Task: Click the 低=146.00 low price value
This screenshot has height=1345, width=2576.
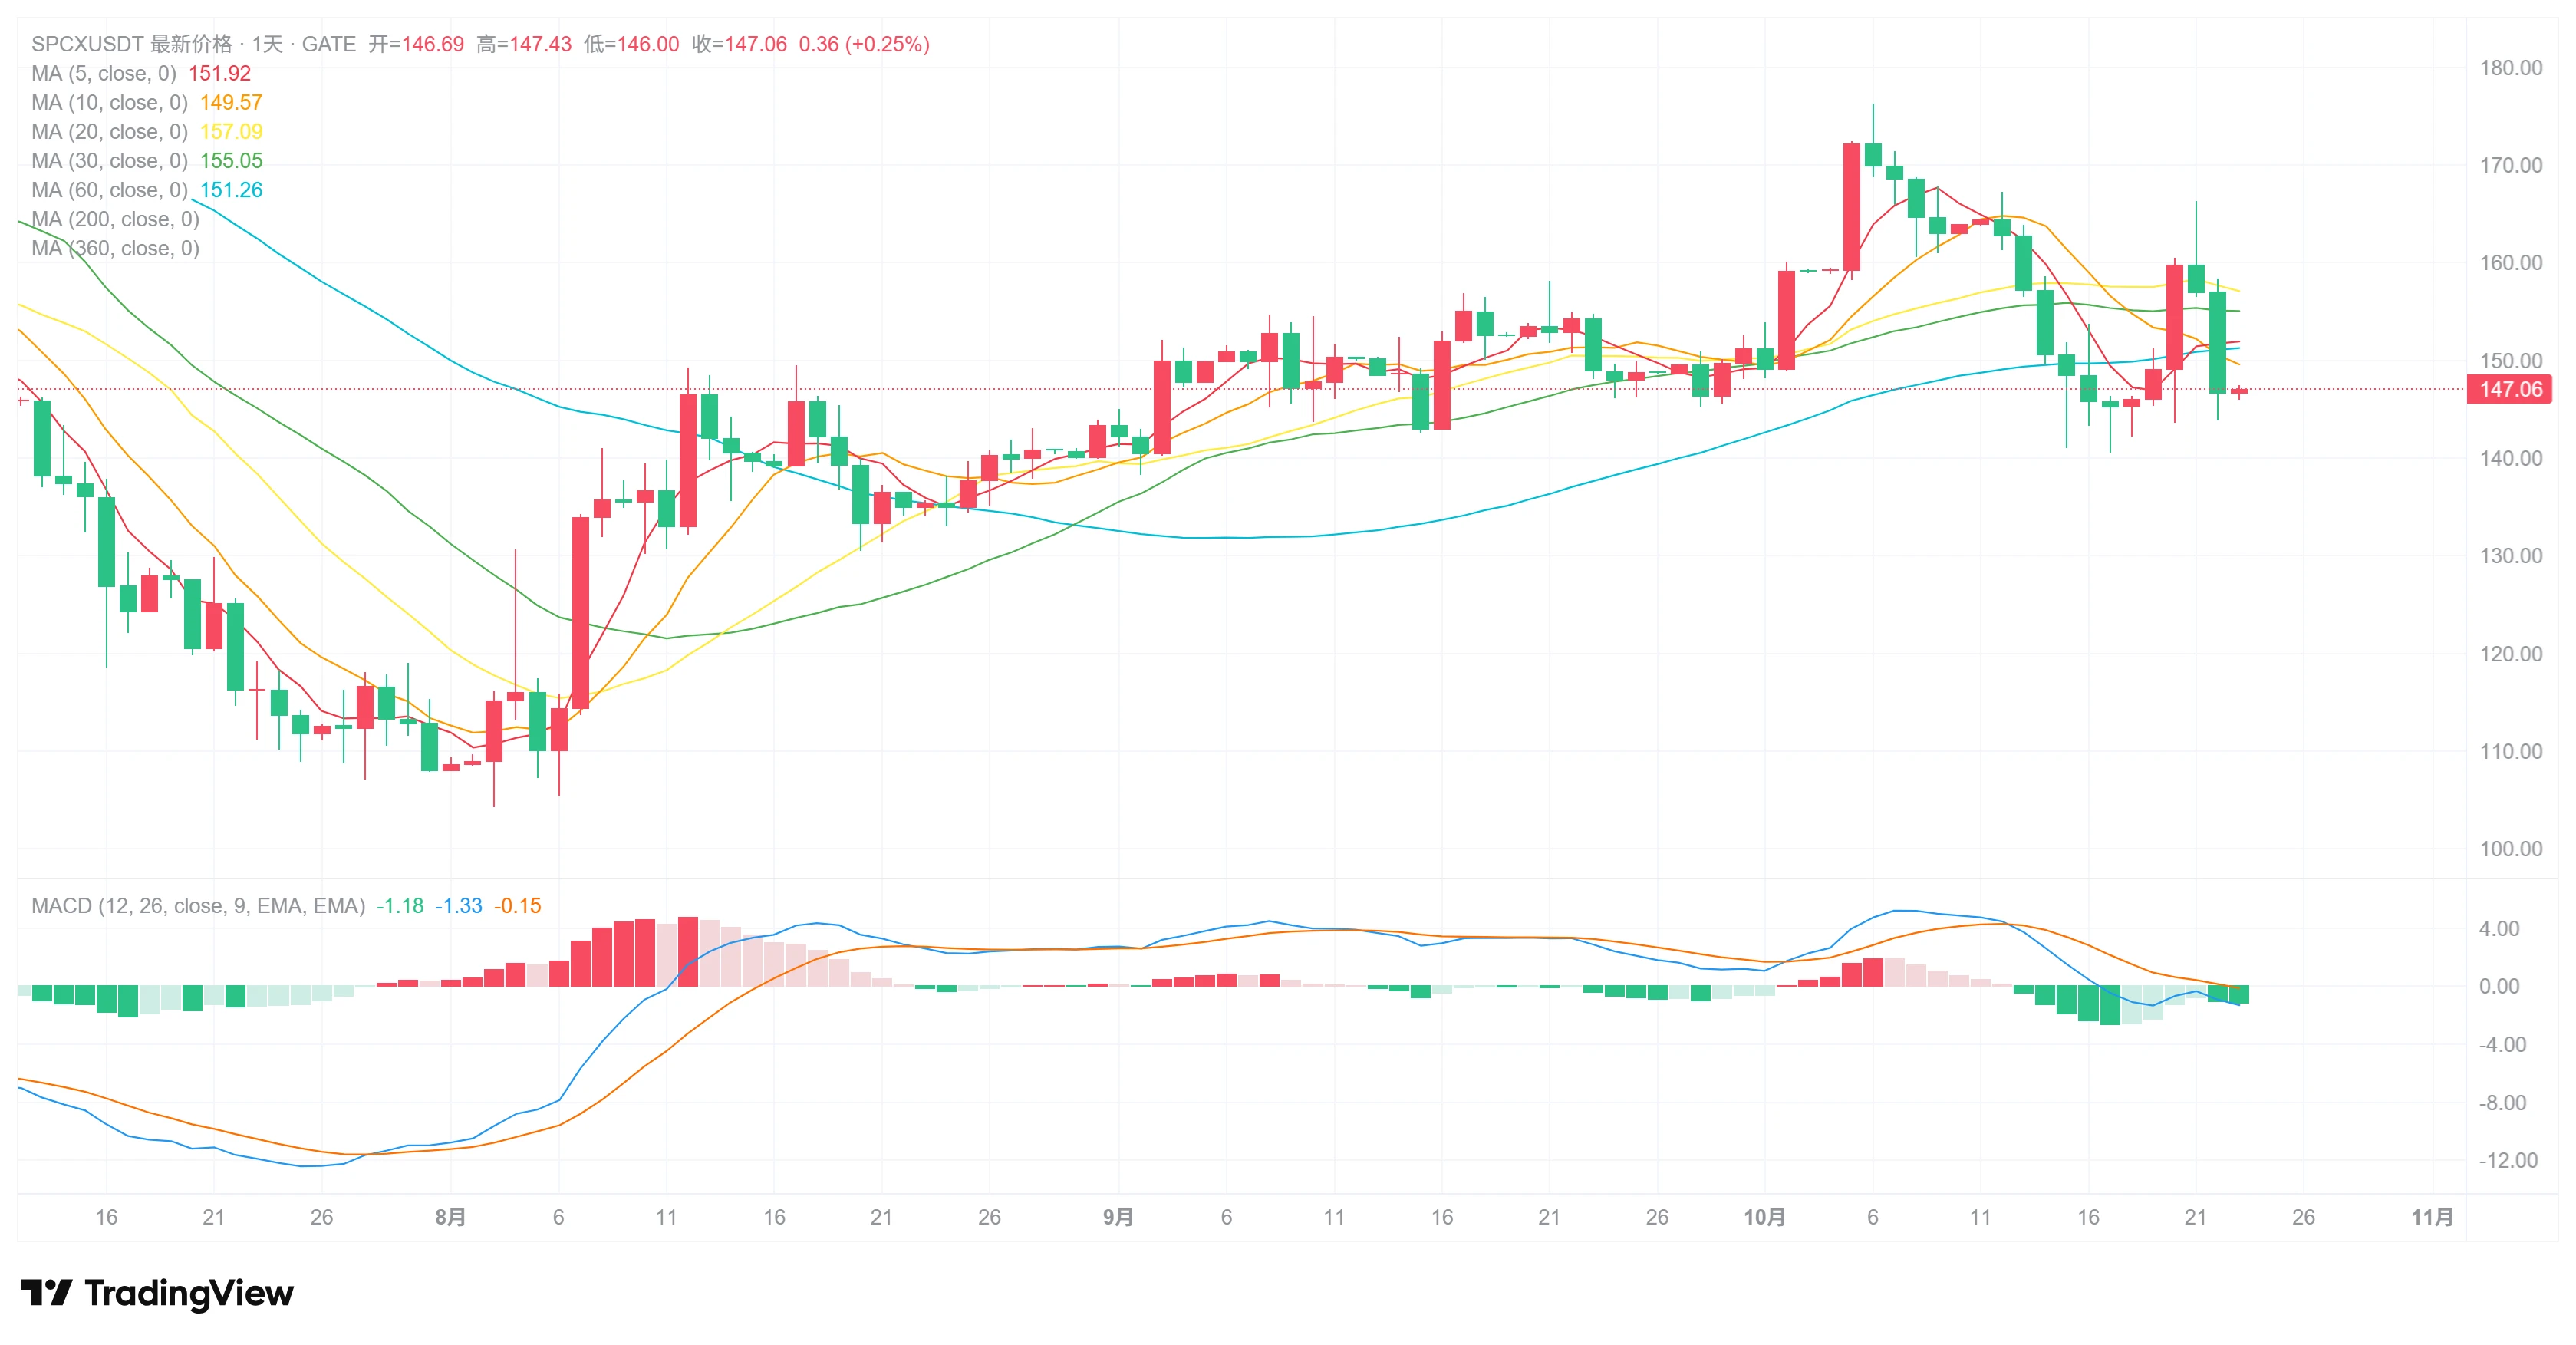Action: coord(631,44)
